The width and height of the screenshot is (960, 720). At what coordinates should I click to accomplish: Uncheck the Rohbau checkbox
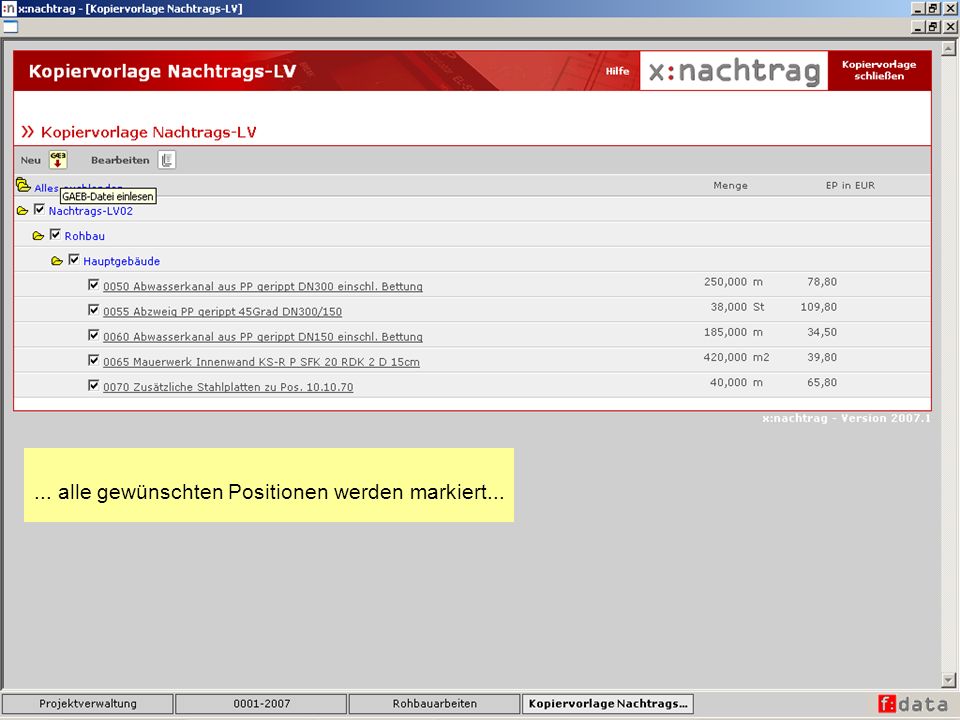(55, 234)
